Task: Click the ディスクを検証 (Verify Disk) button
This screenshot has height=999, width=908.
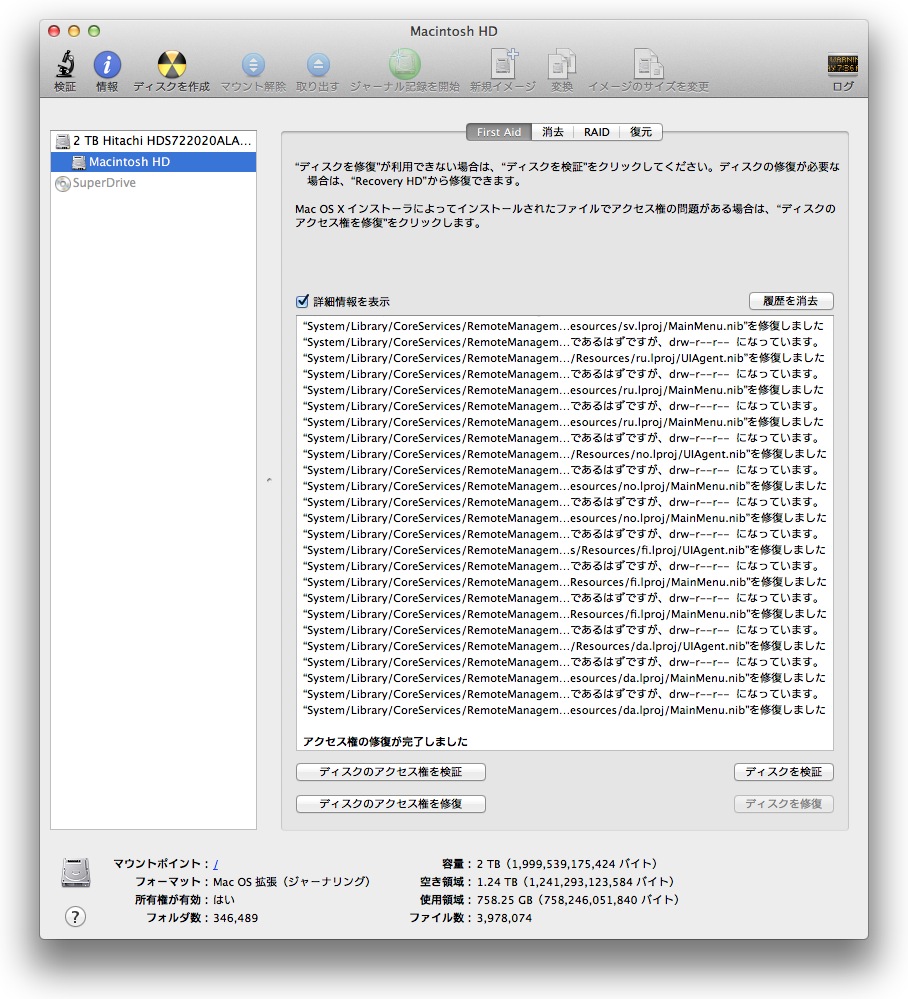Action: 783,772
